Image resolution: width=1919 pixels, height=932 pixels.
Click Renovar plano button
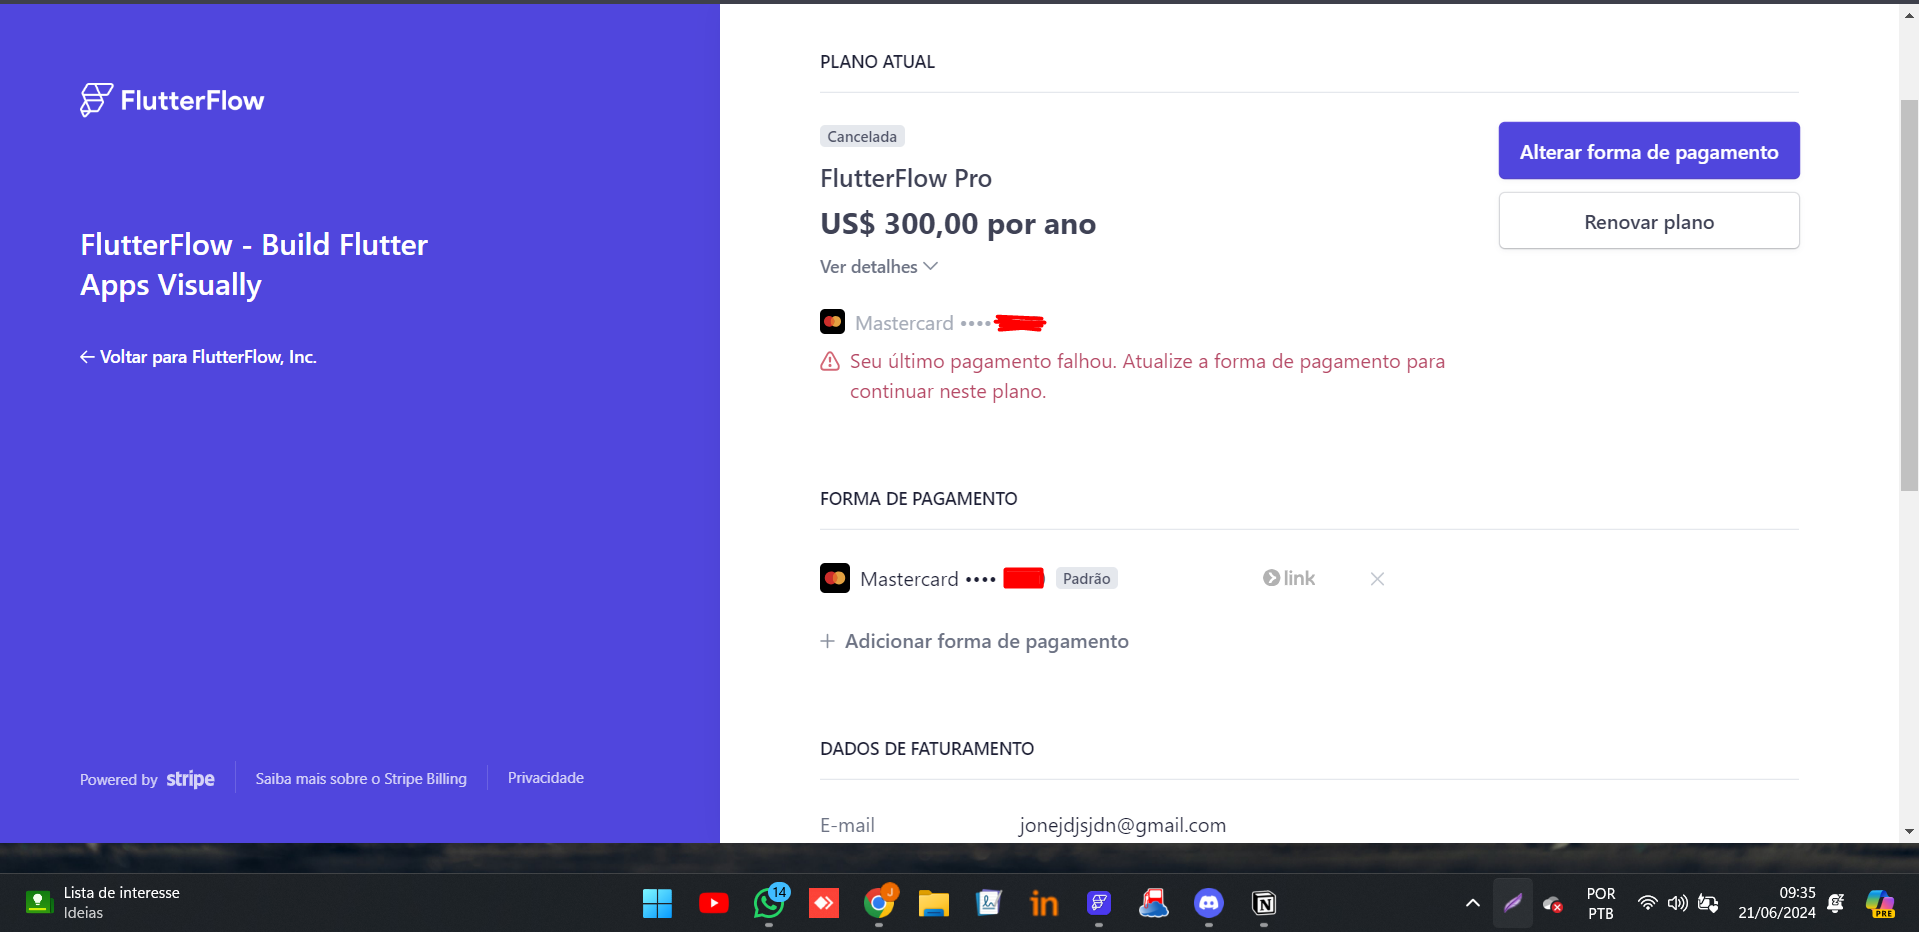point(1649,221)
